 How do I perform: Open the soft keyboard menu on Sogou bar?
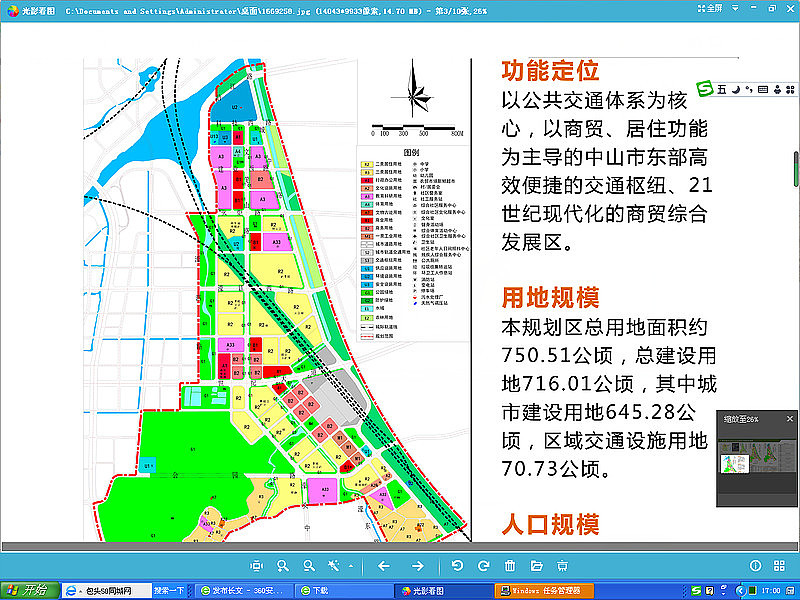tap(763, 90)
